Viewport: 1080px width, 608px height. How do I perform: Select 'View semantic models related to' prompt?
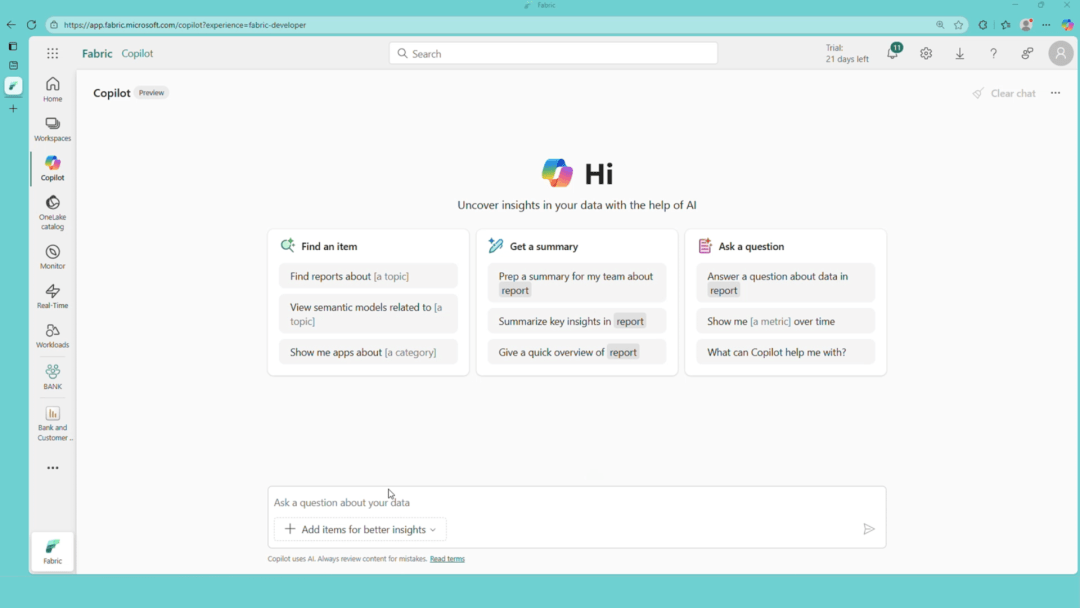[368, 314]
